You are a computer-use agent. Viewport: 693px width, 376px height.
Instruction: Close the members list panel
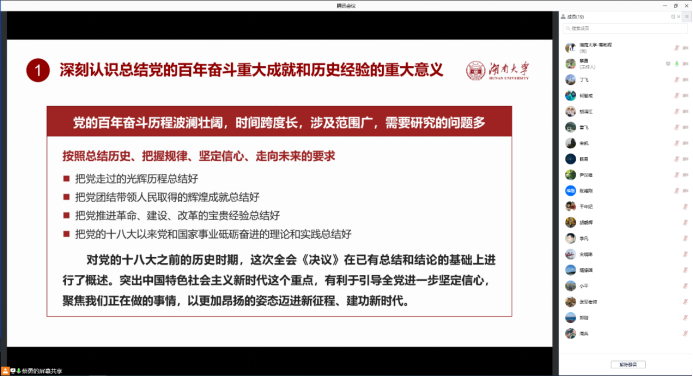click(678, 17)
